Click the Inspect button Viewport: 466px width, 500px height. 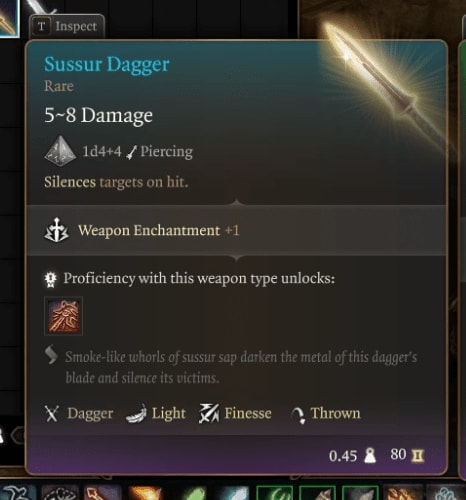(x=67, y=26)
